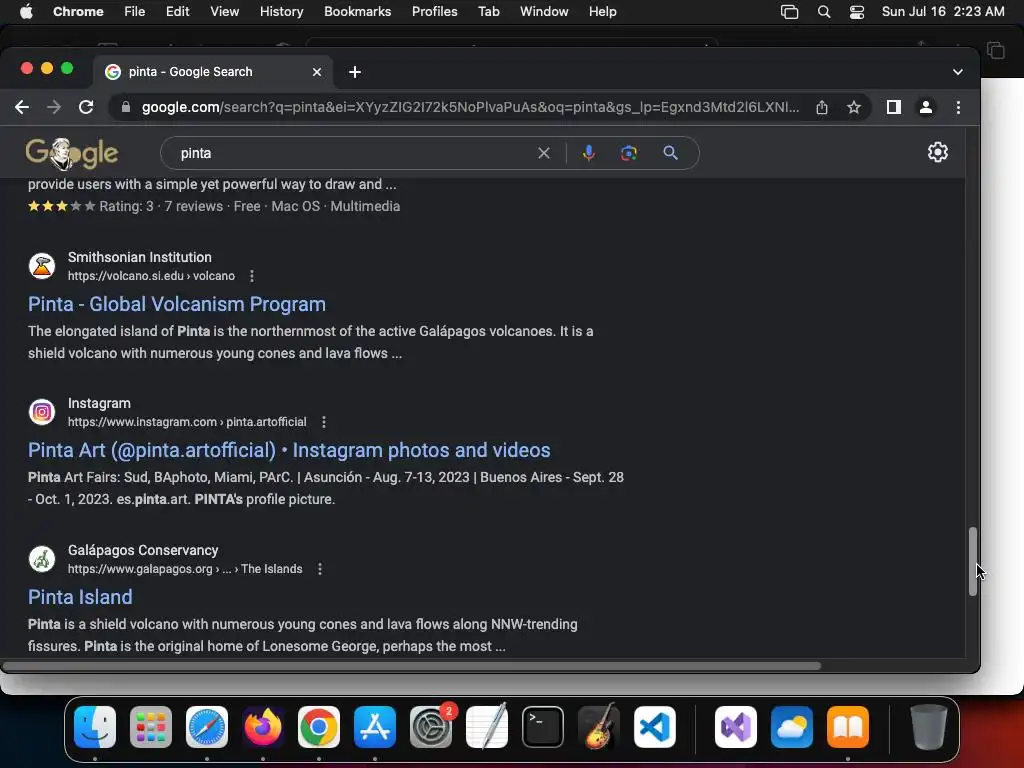Click the instagram.com pinta.artofficial URL
This screenshot has width=1024, height=768.
pyautogui.click(x=187, y=422)
